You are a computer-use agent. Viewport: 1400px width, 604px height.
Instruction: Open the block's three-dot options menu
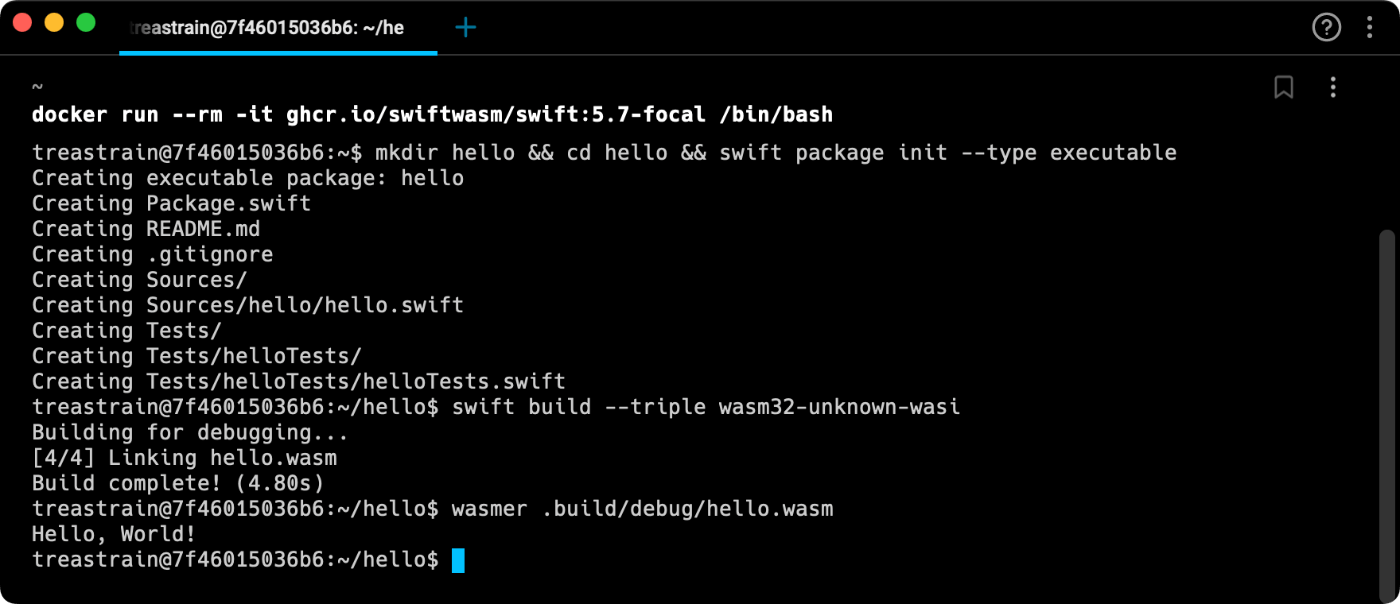(1332, 88)
